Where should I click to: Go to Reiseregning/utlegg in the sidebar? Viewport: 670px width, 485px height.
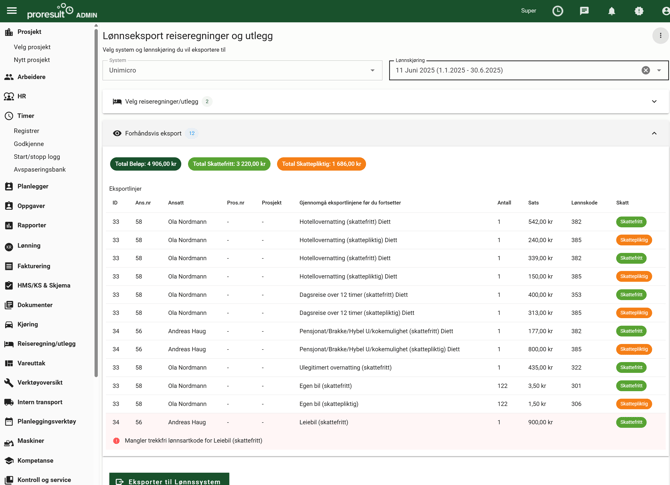[x=46, y=344]
